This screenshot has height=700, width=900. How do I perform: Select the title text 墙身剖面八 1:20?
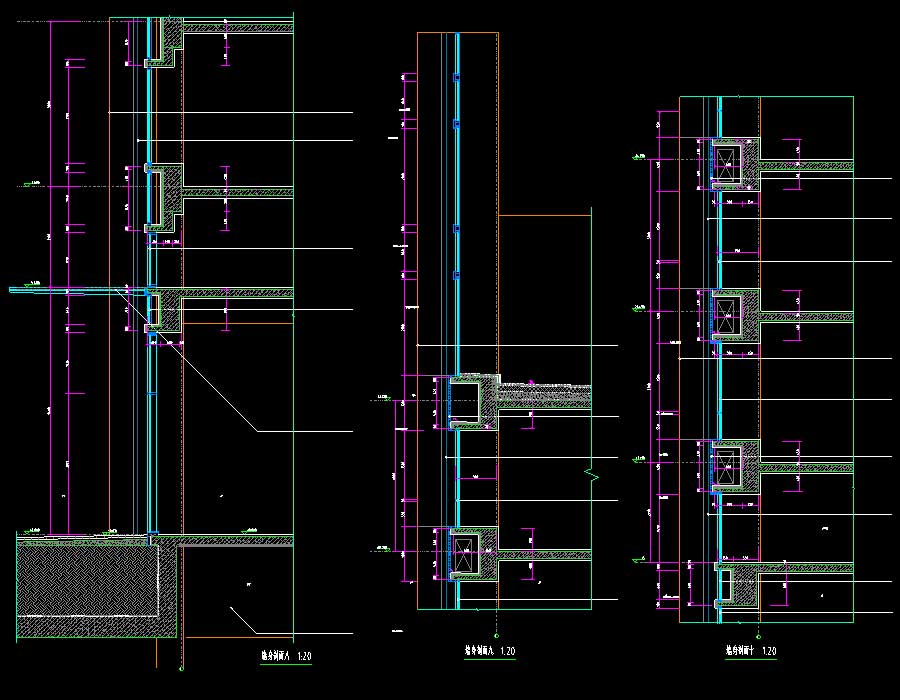pos(286,656)
